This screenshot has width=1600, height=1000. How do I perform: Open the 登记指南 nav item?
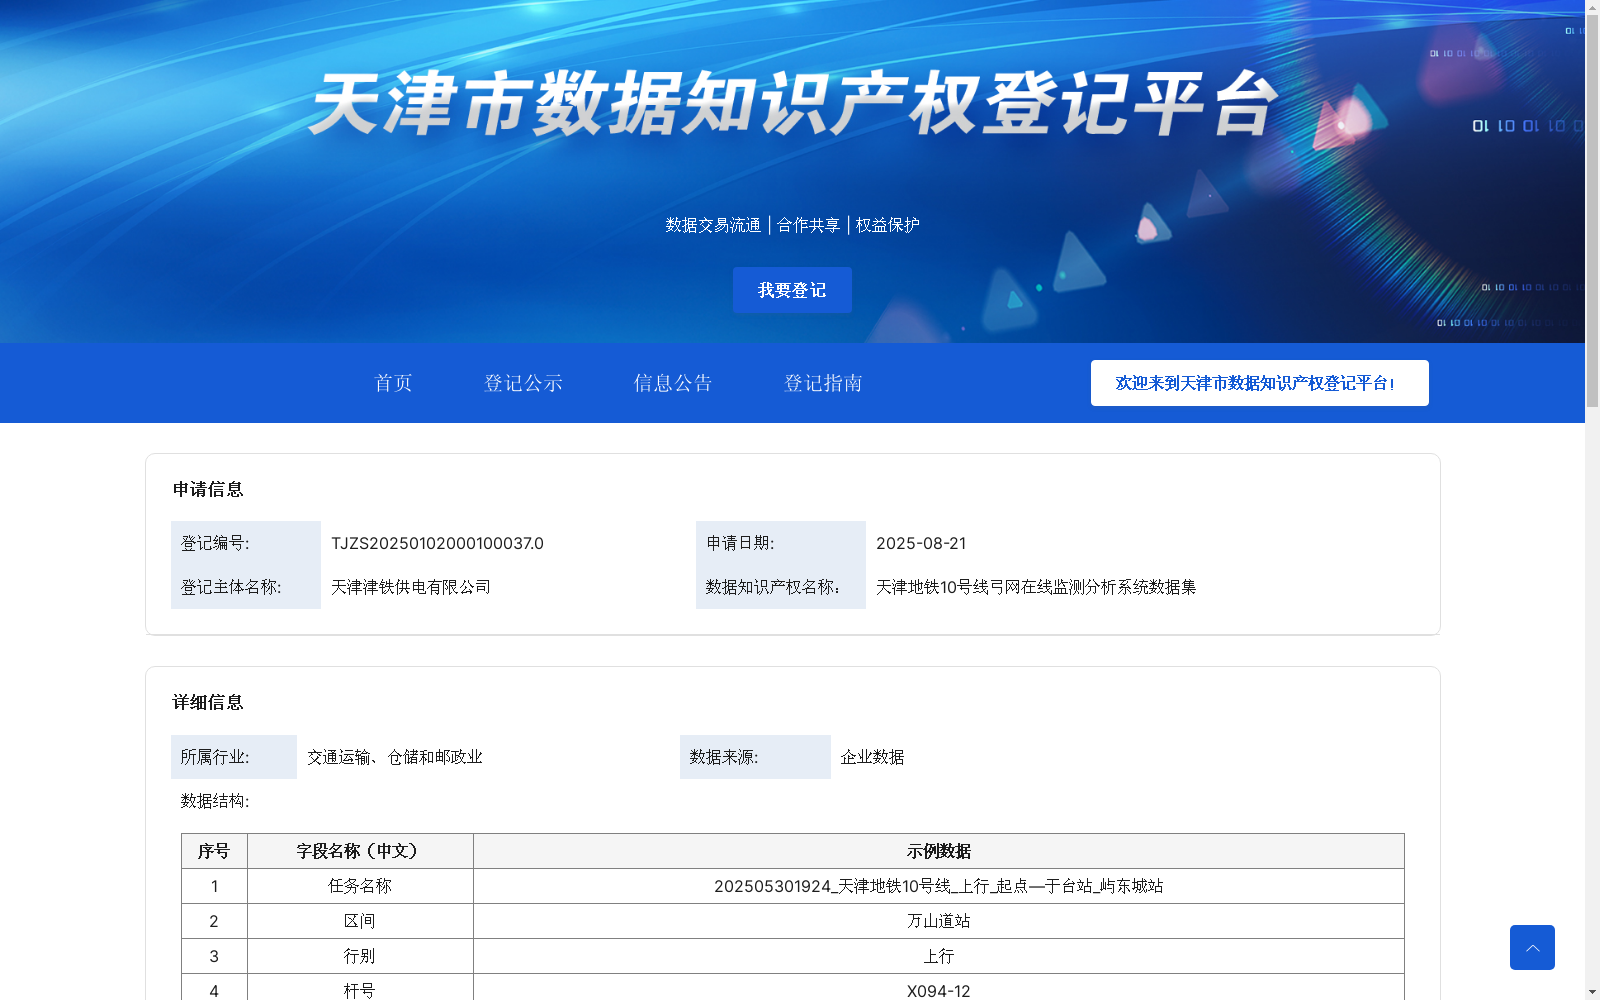point(823,383)
